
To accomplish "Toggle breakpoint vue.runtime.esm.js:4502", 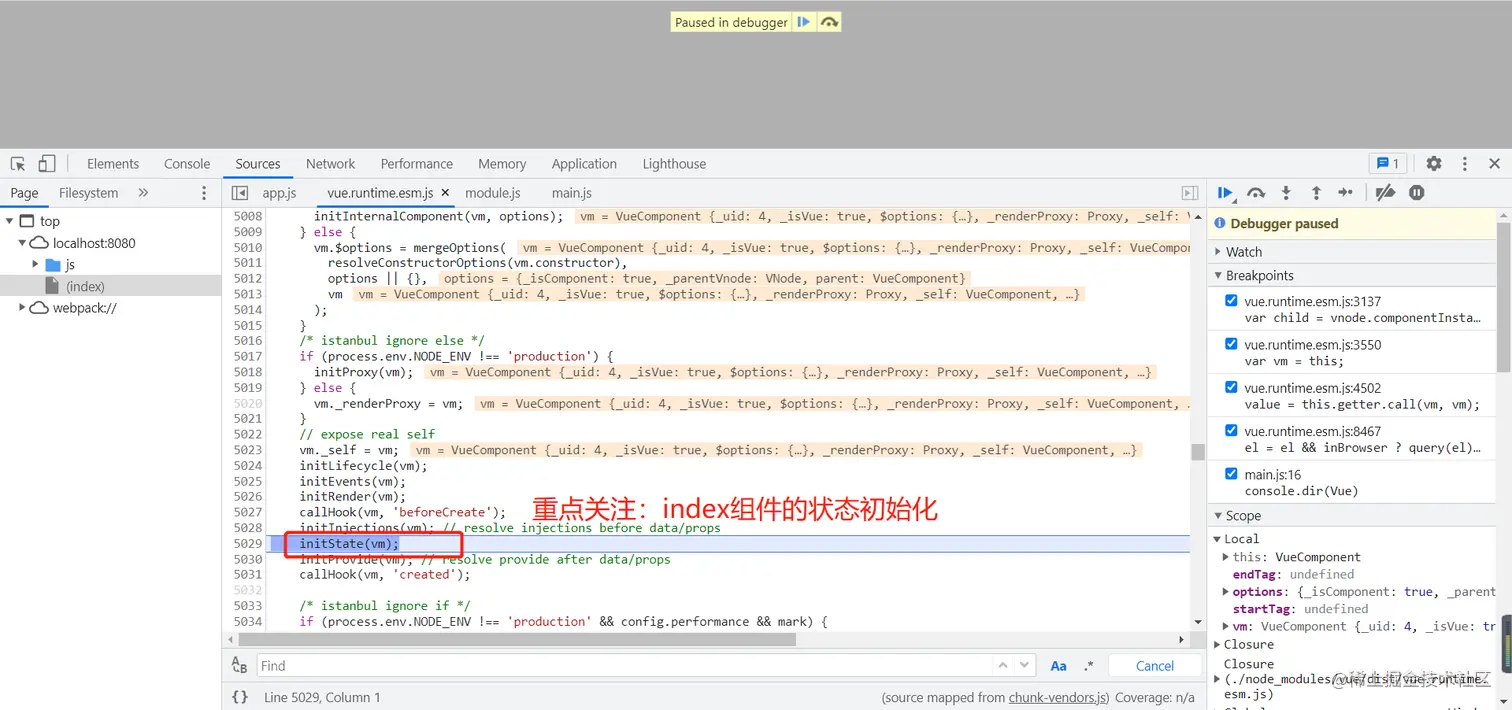I will coord(1231,387).
